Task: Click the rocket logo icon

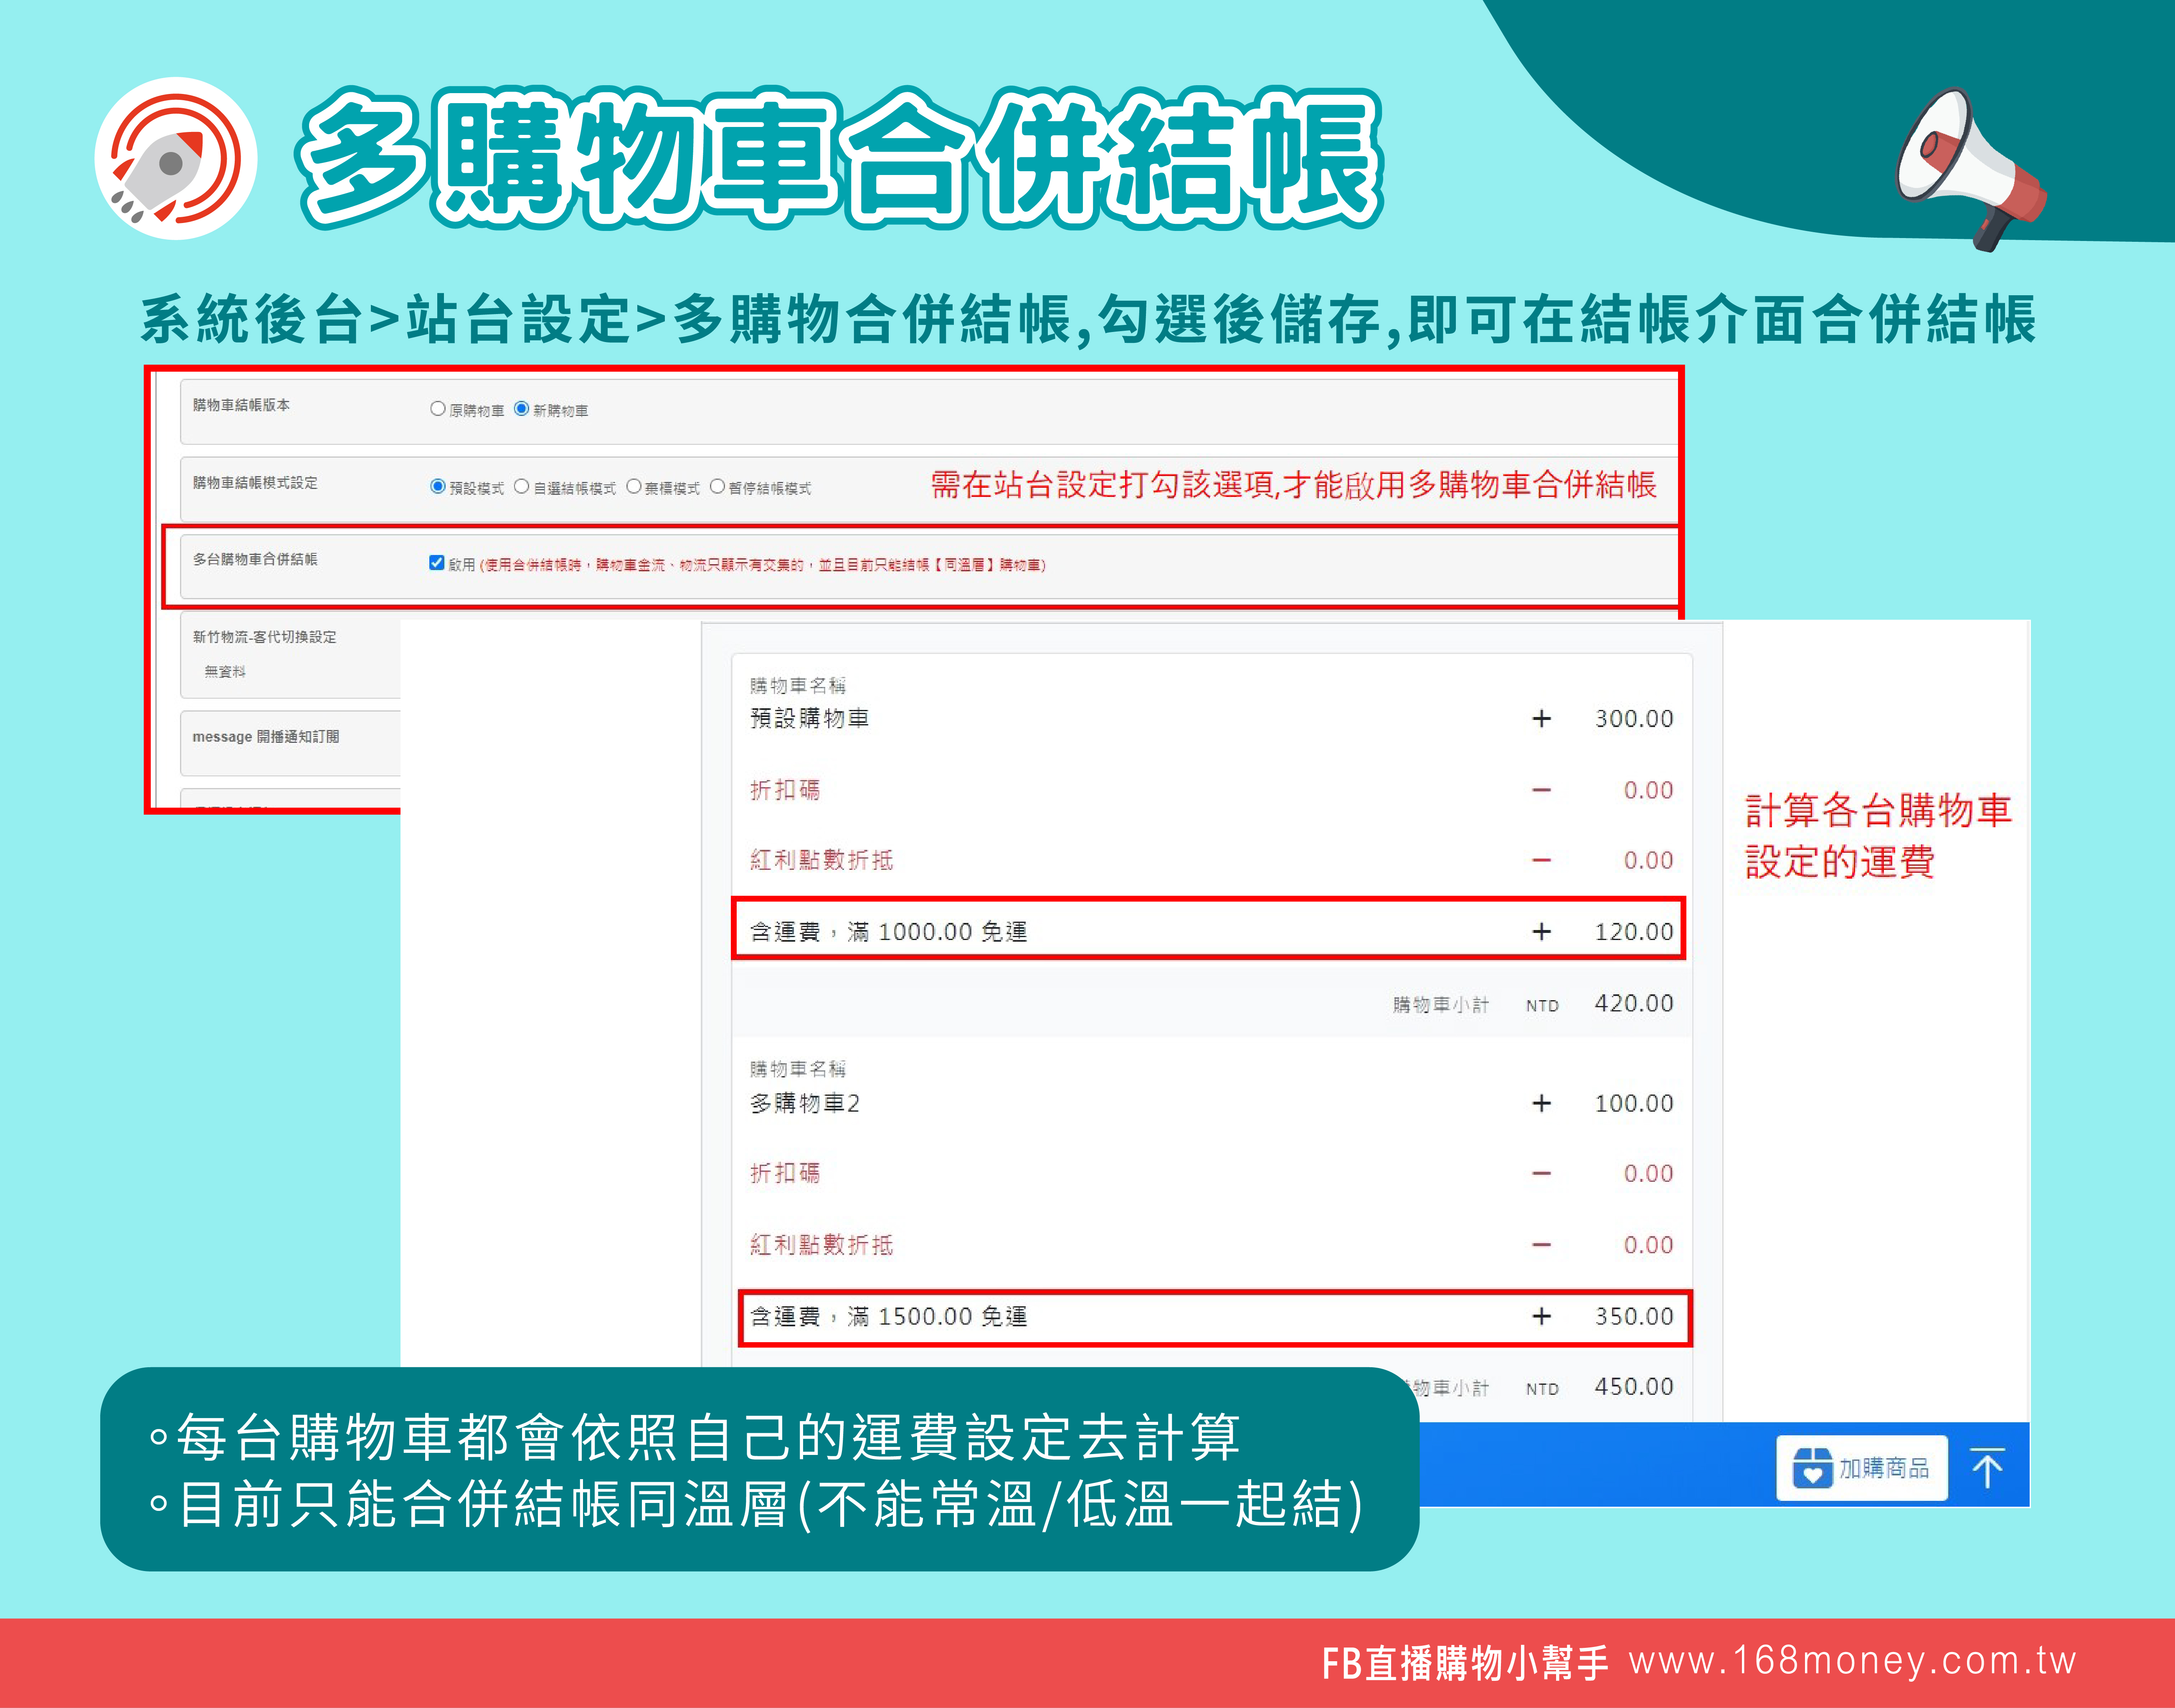Action: [x=175, y=158]
